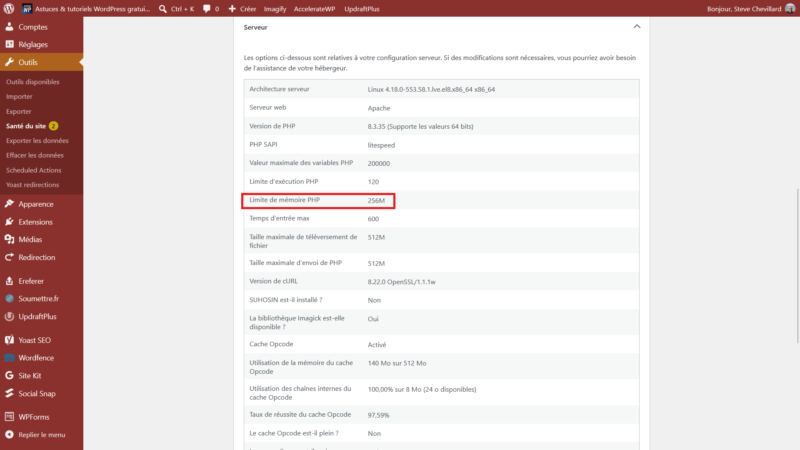Click the Ereferer sidebar icon
This screenshot has height=450, width=800.
click(9, 281)
